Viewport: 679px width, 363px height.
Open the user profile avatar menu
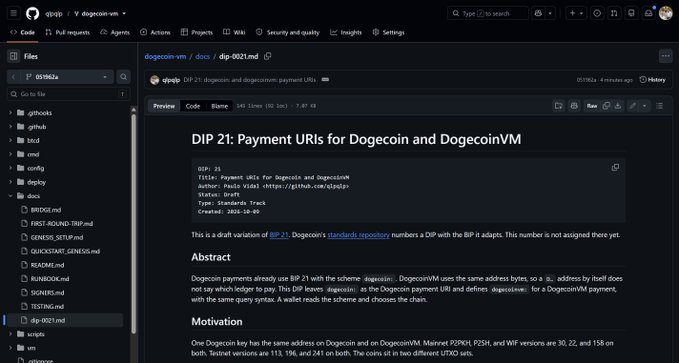pyautogui.click(x=666, y=13)
